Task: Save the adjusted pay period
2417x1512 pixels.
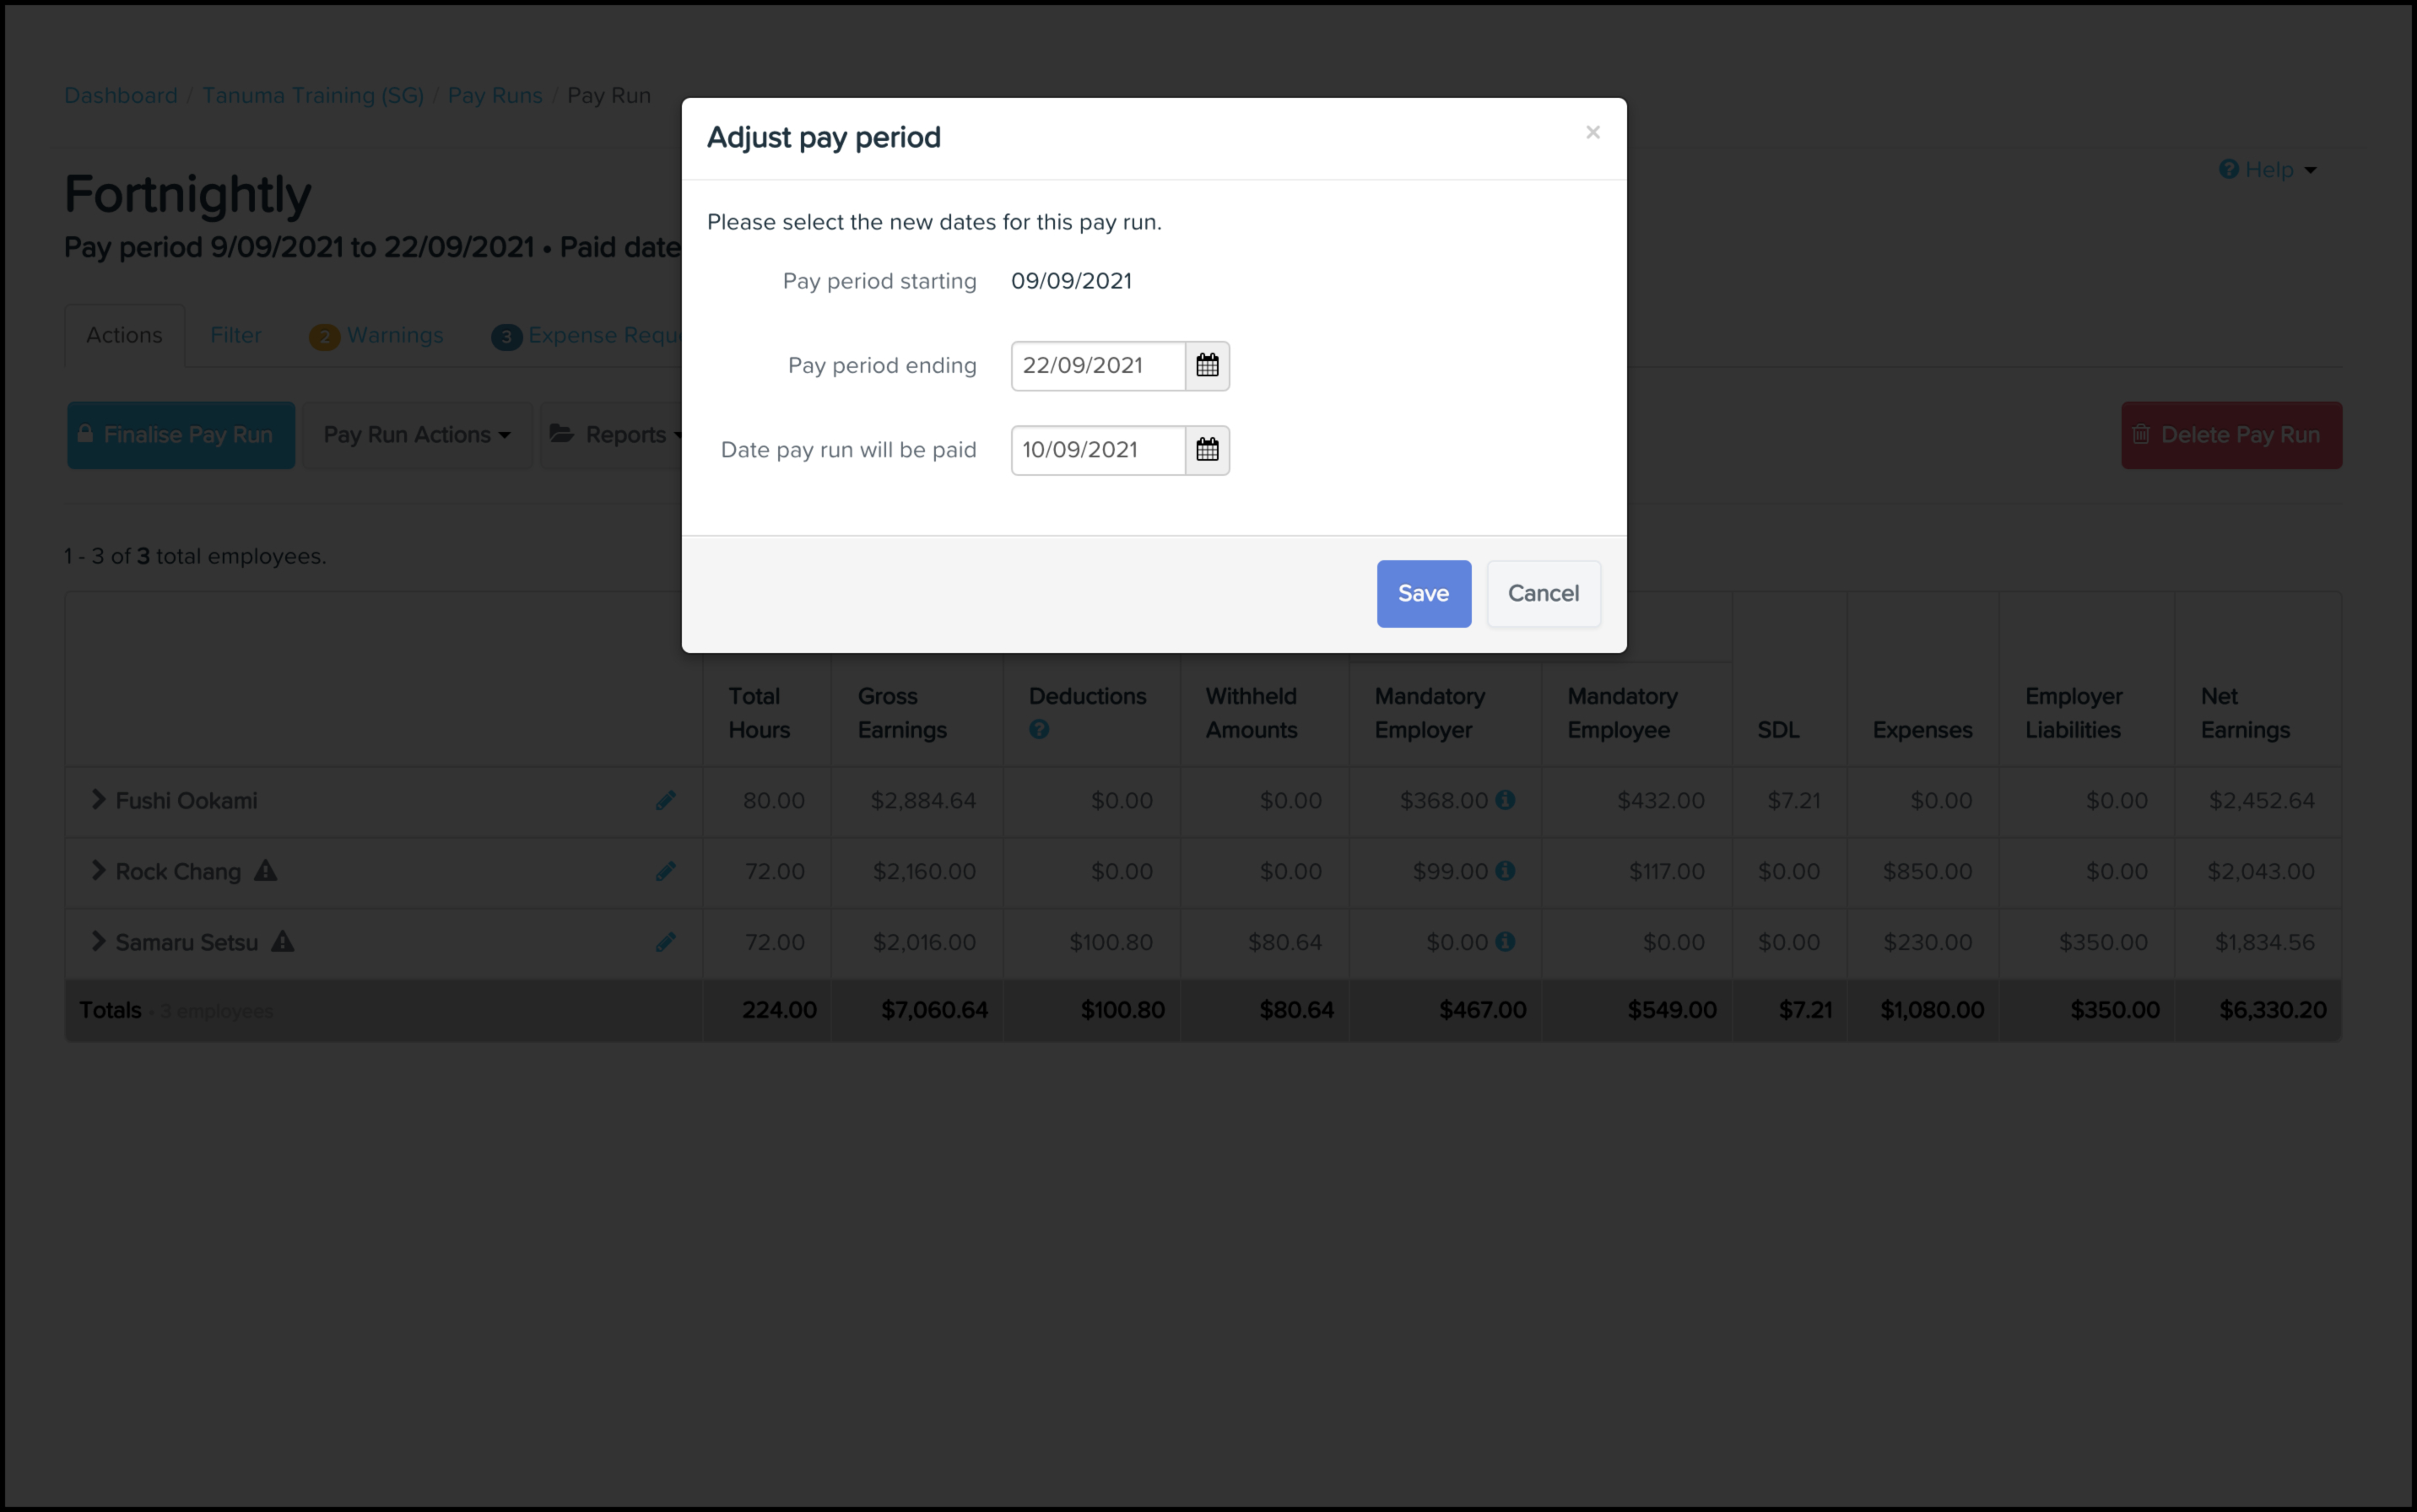Action: 1423,594
